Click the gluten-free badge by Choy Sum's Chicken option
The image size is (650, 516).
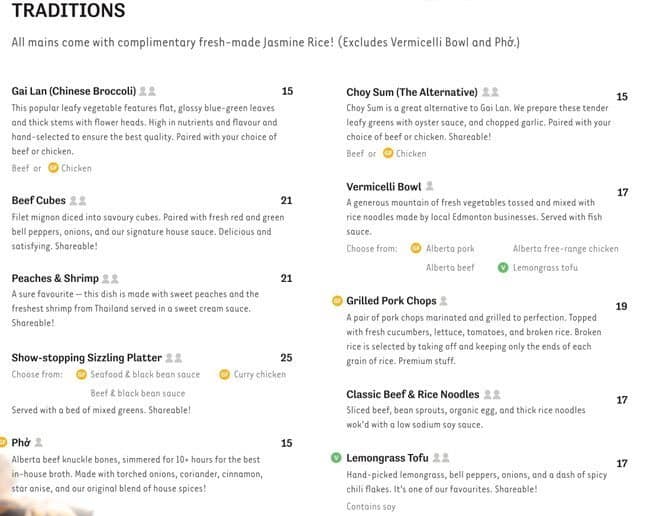pos(388,153)
